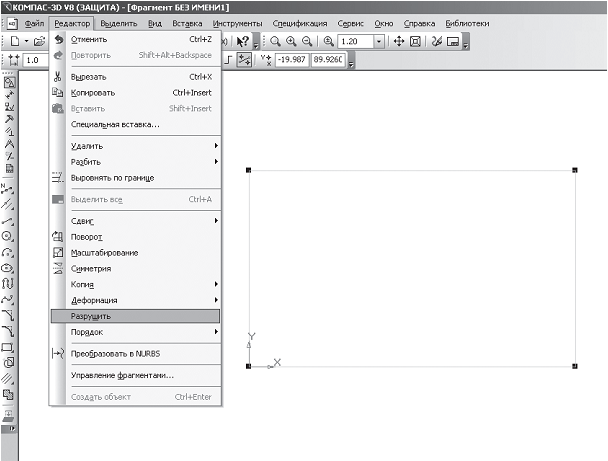Expand the Удалить submenu

point(216,145)
